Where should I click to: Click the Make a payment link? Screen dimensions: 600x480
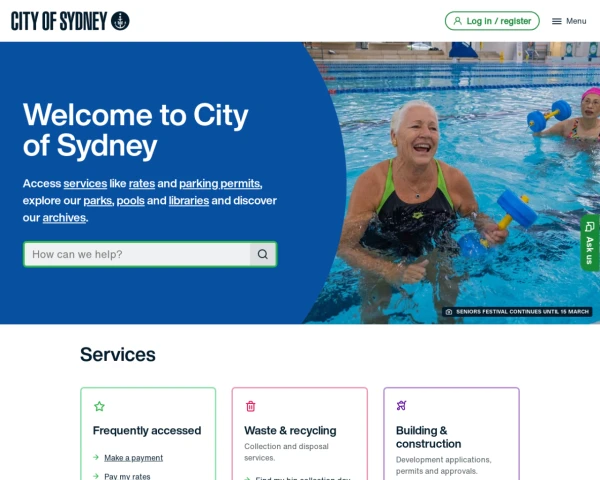click(x=134, y=458)
